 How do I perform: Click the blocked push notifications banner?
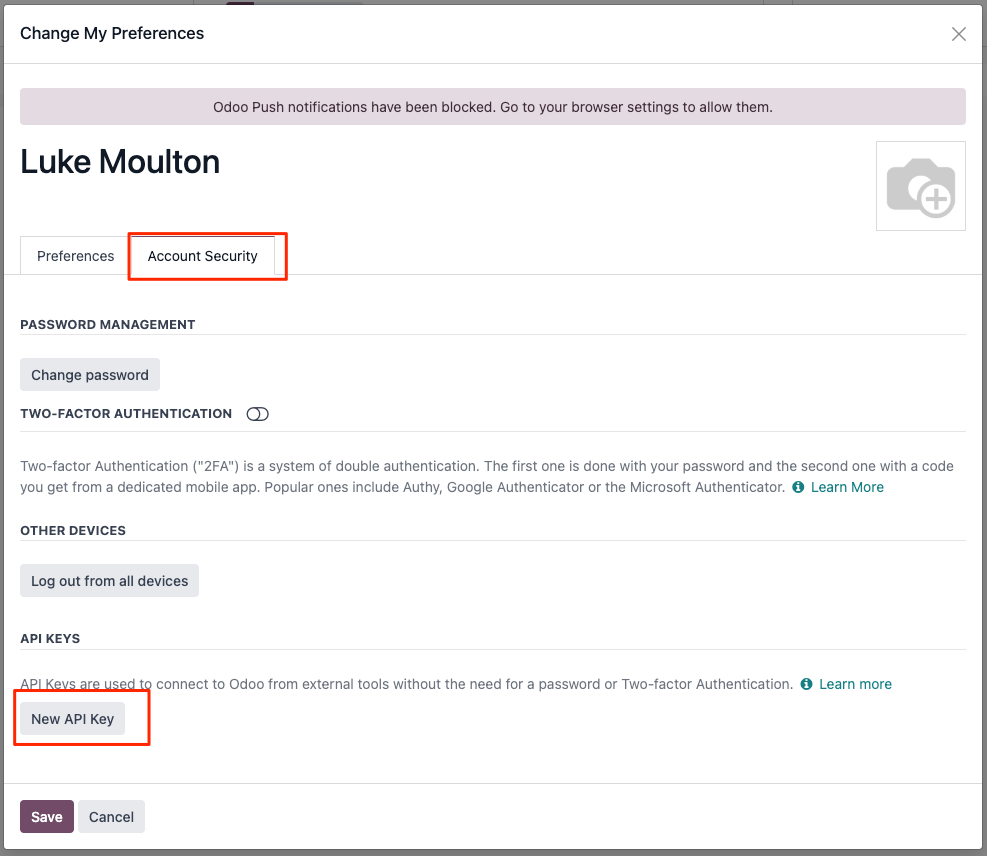(x=493, y=106)
